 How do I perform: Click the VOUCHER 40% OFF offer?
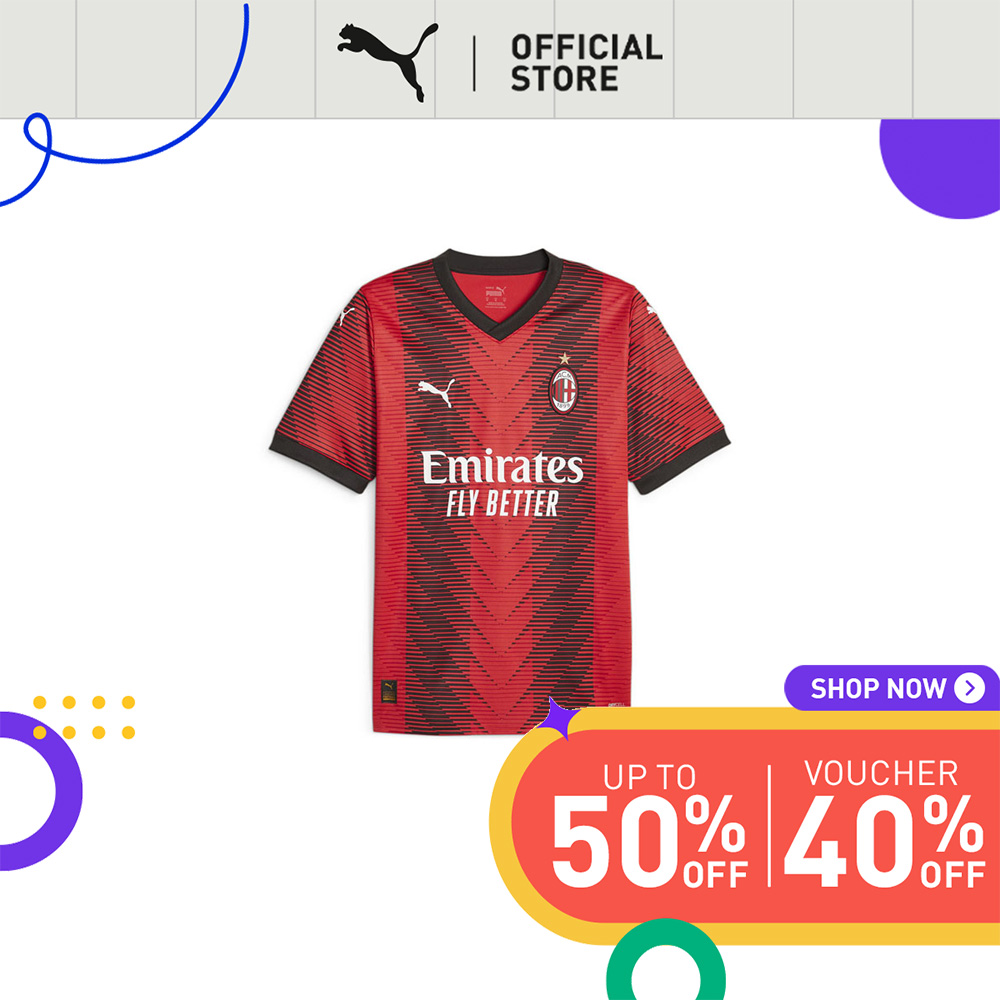[x=885, y=823]
